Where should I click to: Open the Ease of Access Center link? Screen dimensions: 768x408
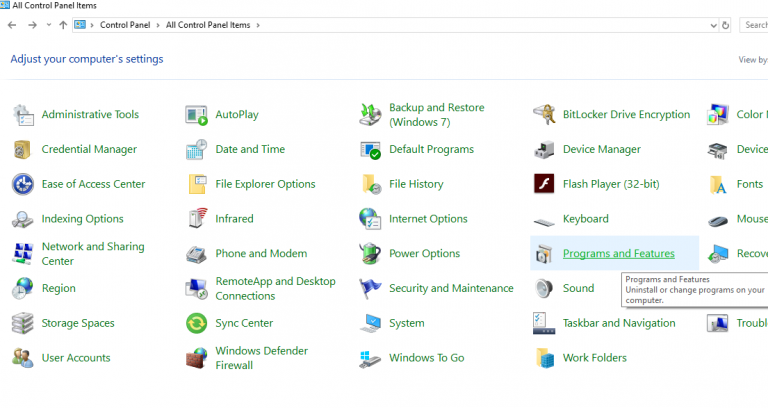pyautogui.click(x=93, y=184)
